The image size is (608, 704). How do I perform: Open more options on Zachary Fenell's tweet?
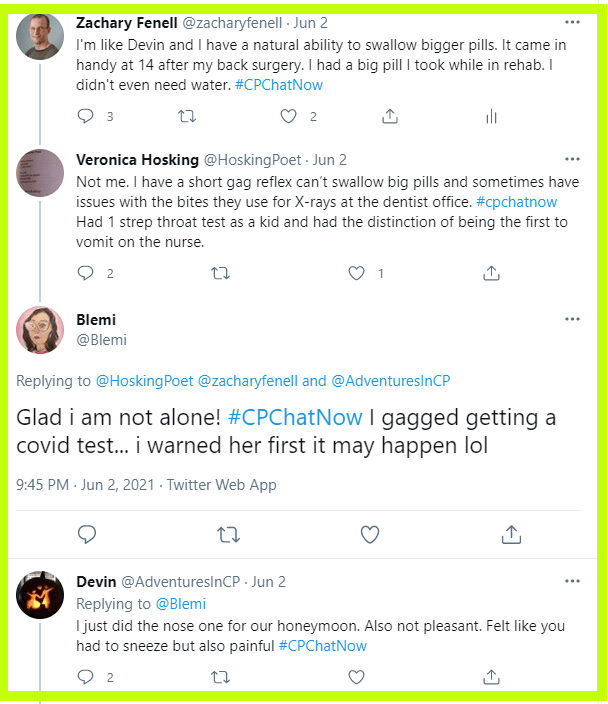pyautogui.click(x=572, y=21)
